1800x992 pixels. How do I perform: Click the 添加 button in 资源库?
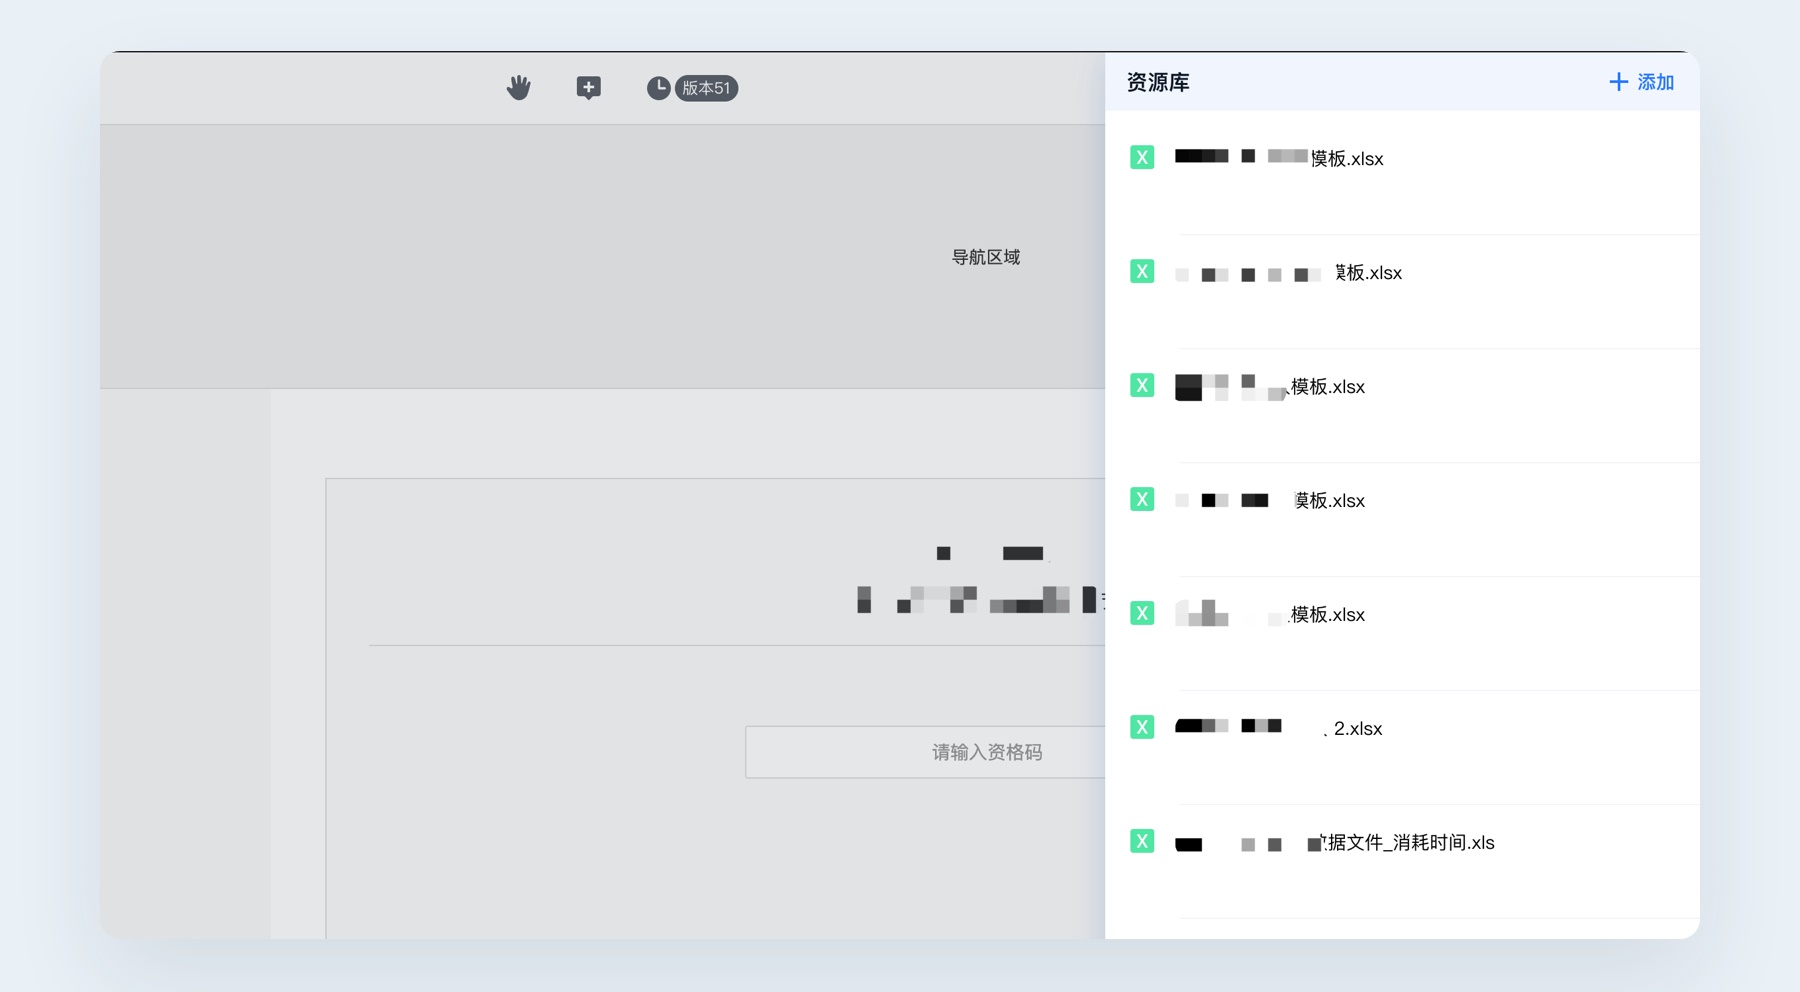1641,82
